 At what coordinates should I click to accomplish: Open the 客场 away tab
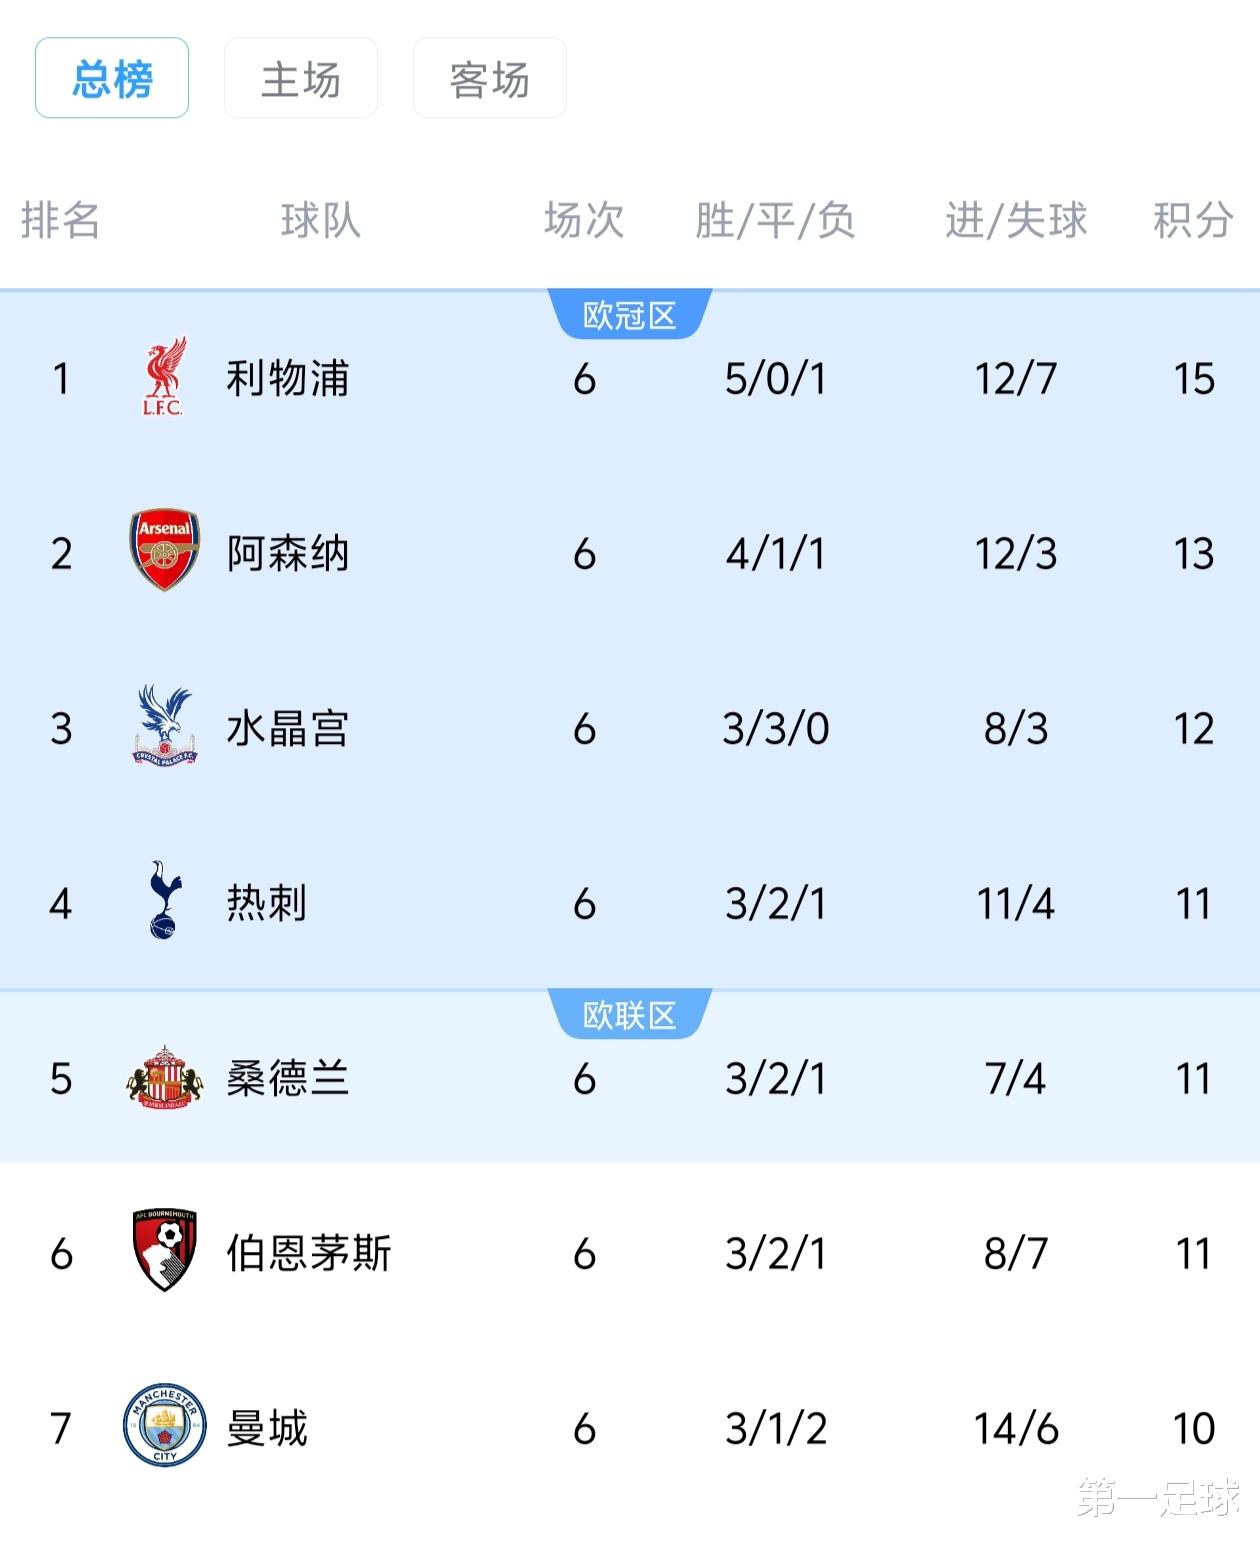490,79
